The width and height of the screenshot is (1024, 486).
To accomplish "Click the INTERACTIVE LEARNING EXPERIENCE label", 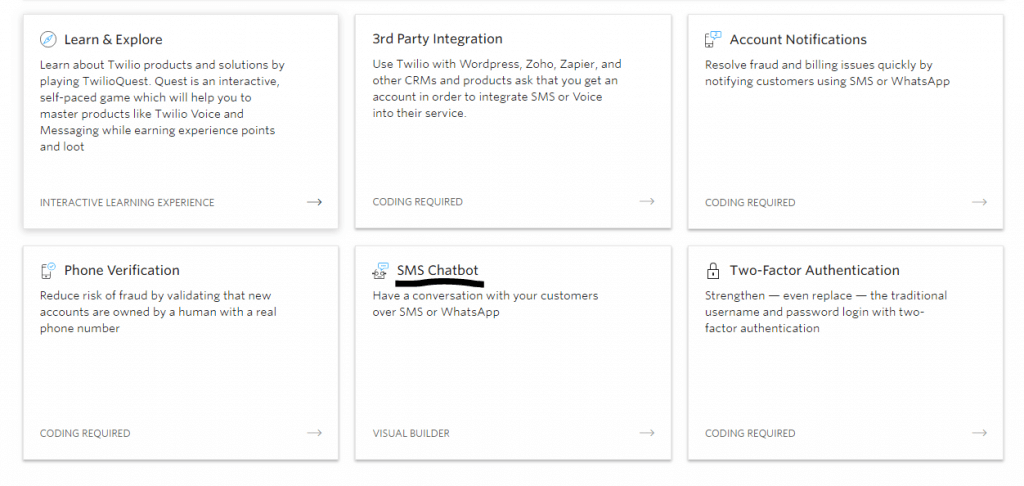I will [x=127, y=202].
